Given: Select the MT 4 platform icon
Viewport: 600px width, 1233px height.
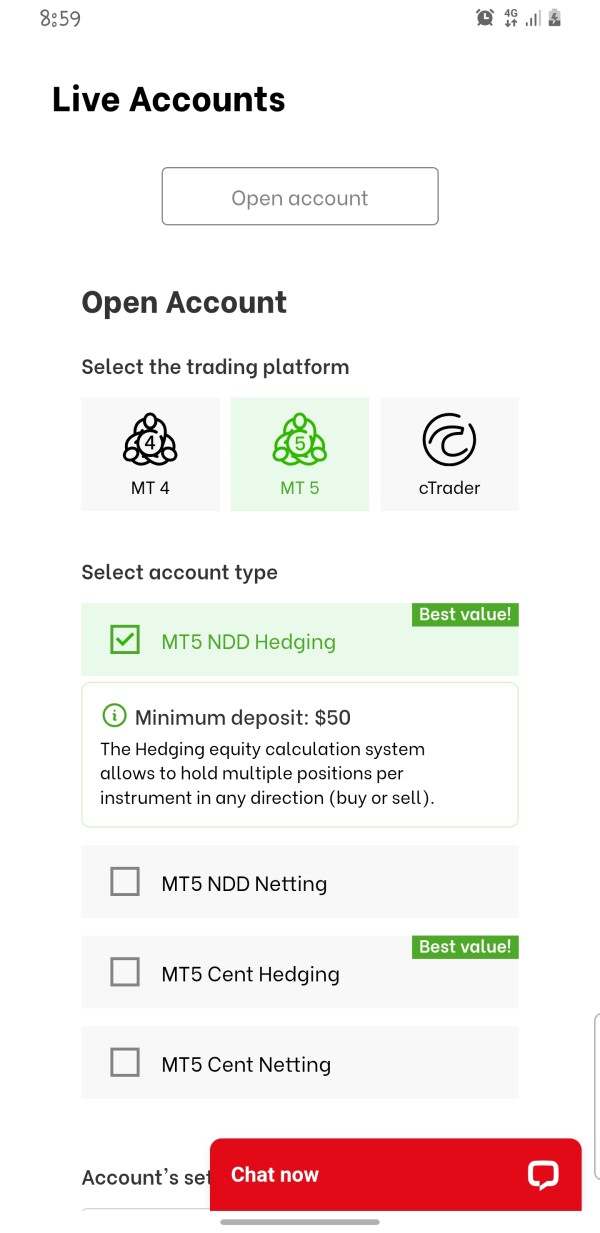Looking at the screenshot, I should tap(150, 440).
